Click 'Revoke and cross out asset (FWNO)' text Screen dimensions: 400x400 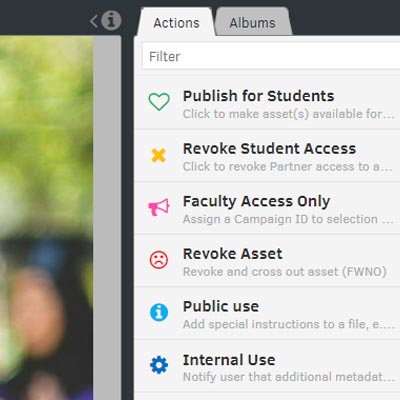click(285, 272)
